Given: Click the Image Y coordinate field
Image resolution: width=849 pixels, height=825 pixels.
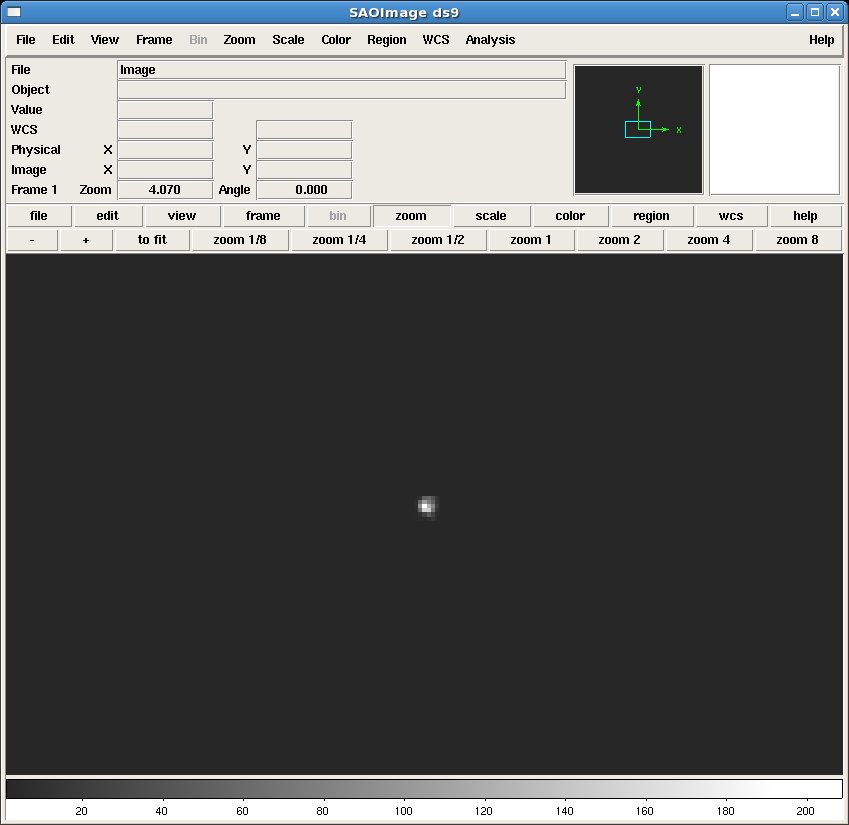Looking at the screenshot, I should tap(304, 170).
